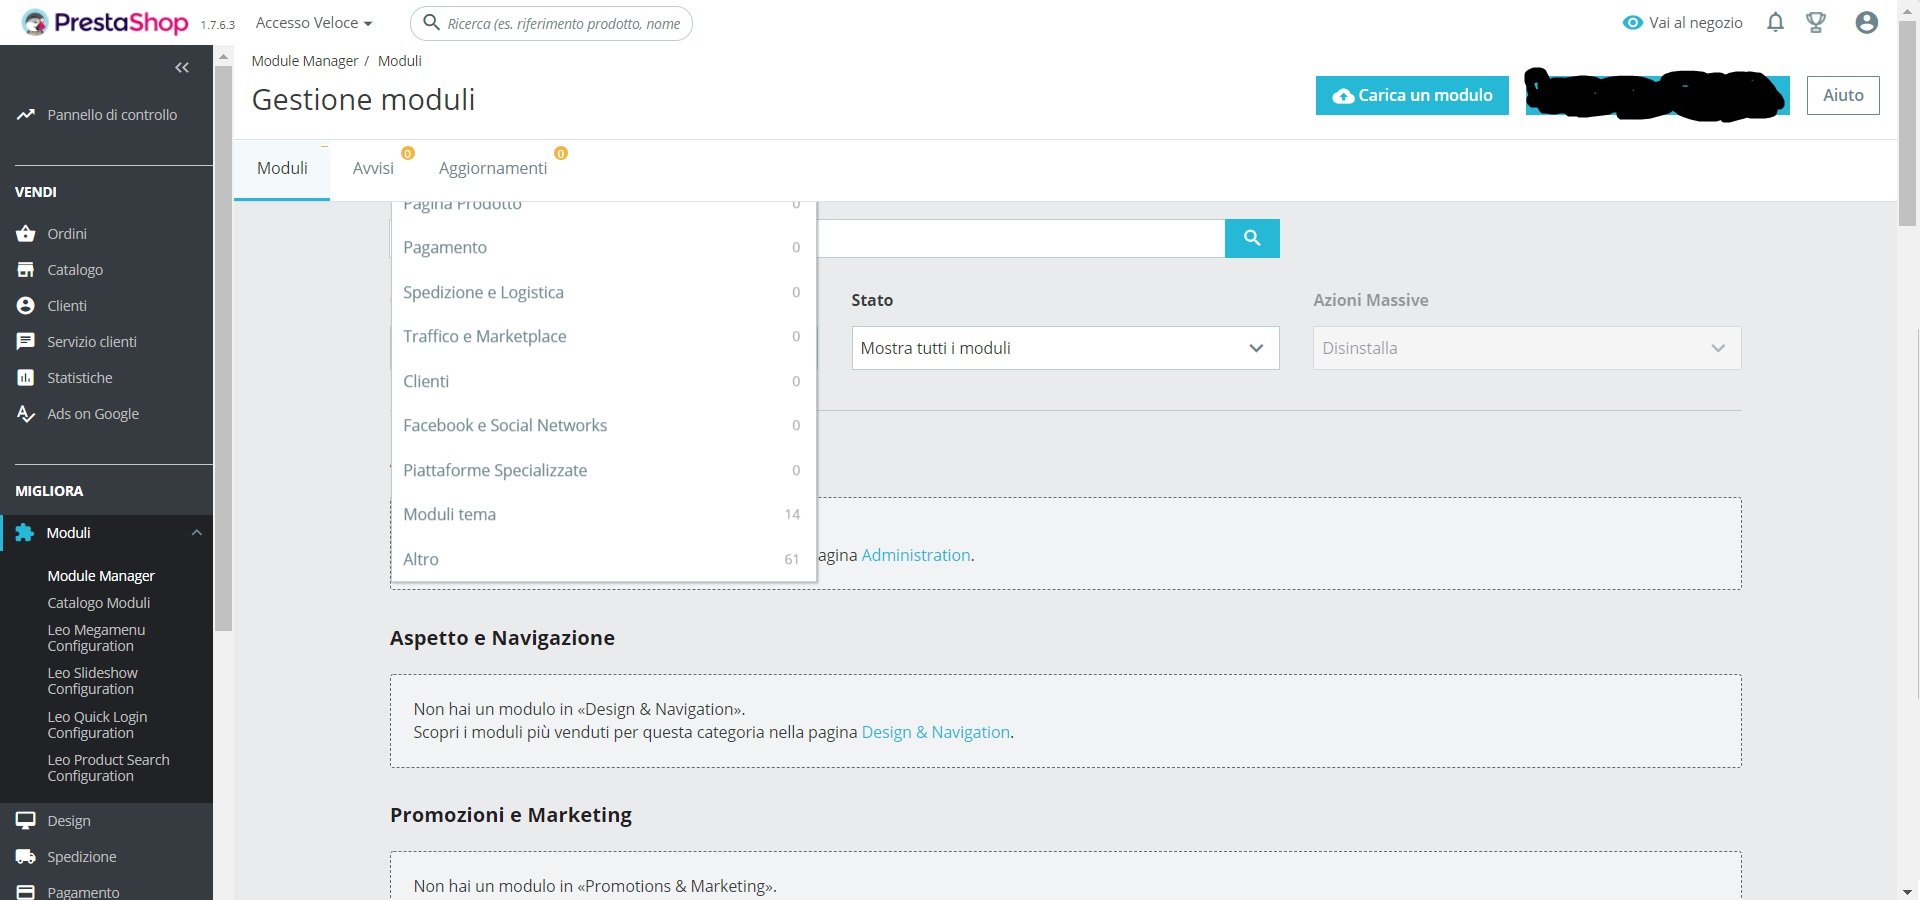This screenshot has width=1920, height=900.
Task: Open user profile avatar icon
Action: (x=1866, y=22)
